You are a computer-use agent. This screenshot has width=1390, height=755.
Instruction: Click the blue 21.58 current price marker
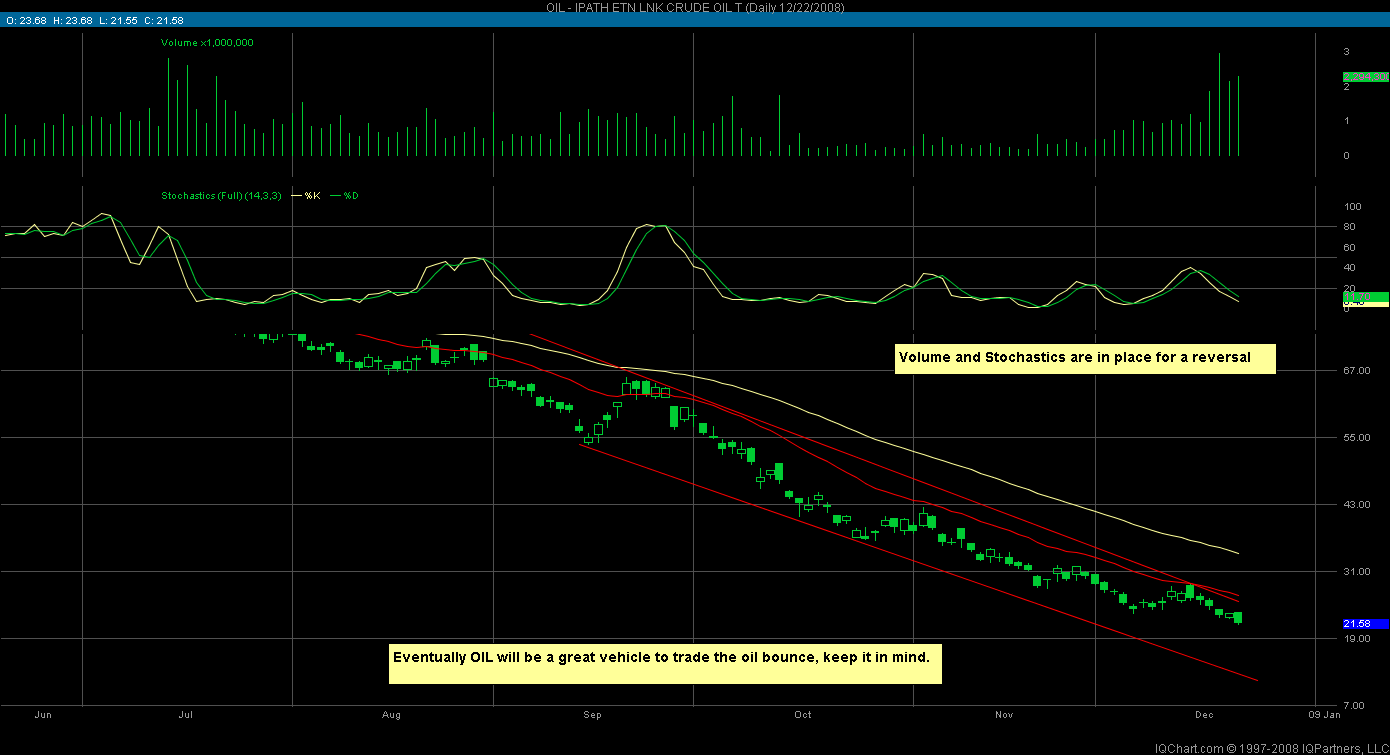pos(1364,624)
